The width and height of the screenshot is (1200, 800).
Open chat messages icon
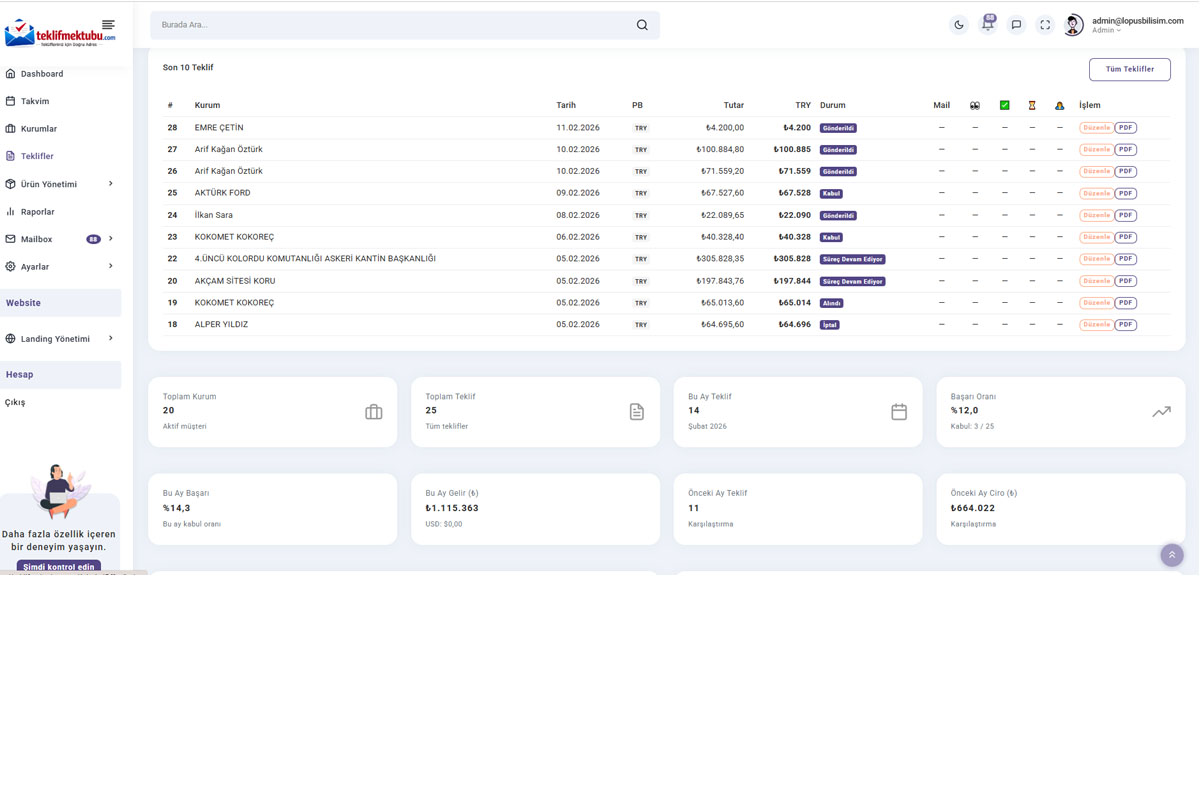click(1016, 25)
